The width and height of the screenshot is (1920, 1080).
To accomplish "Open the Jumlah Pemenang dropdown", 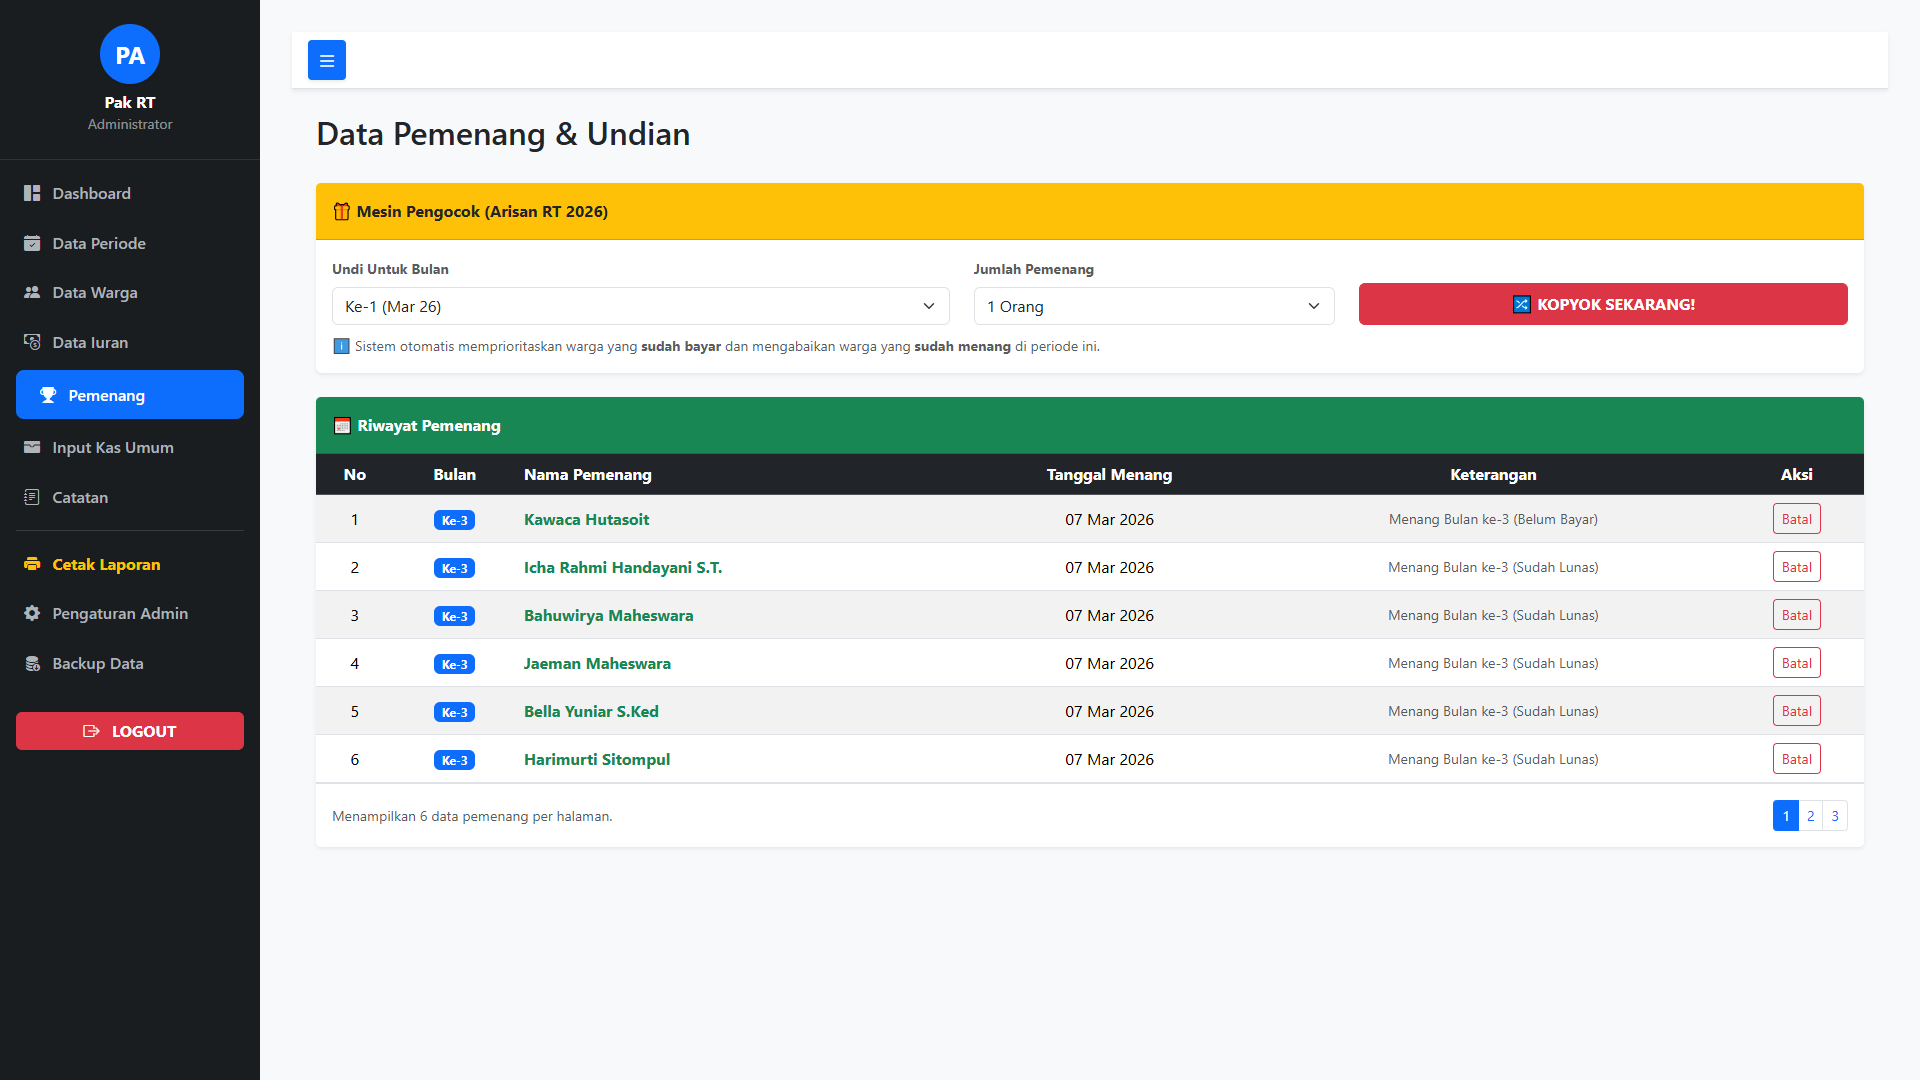I will (x=1153, y=306).
